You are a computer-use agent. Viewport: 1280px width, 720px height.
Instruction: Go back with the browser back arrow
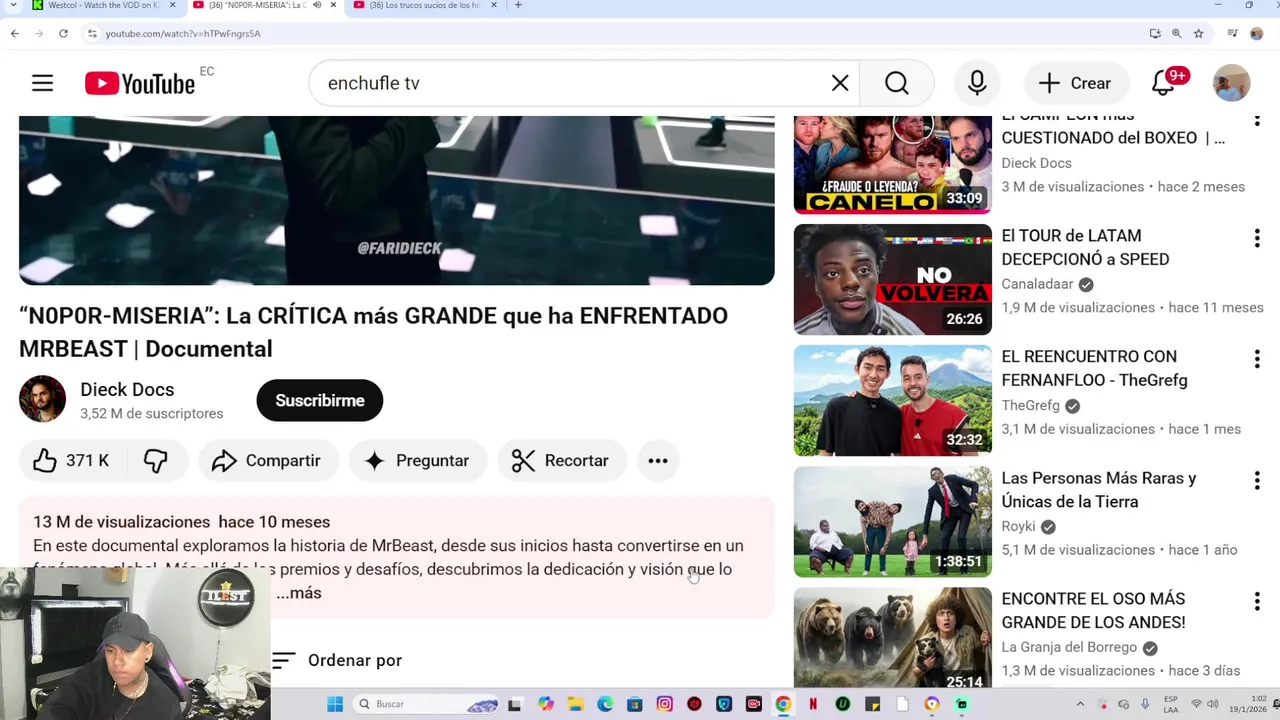click(x=15, y=33)
